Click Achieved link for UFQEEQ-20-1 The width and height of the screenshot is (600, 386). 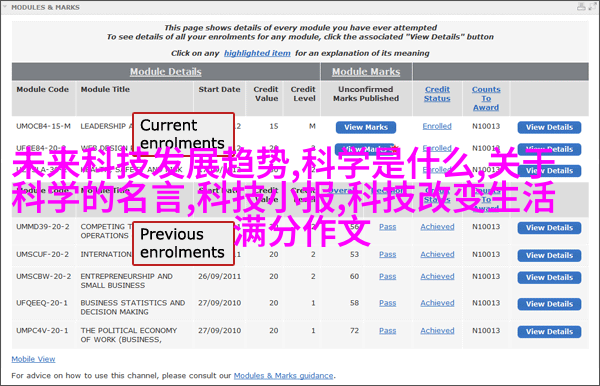click(437, 303)
